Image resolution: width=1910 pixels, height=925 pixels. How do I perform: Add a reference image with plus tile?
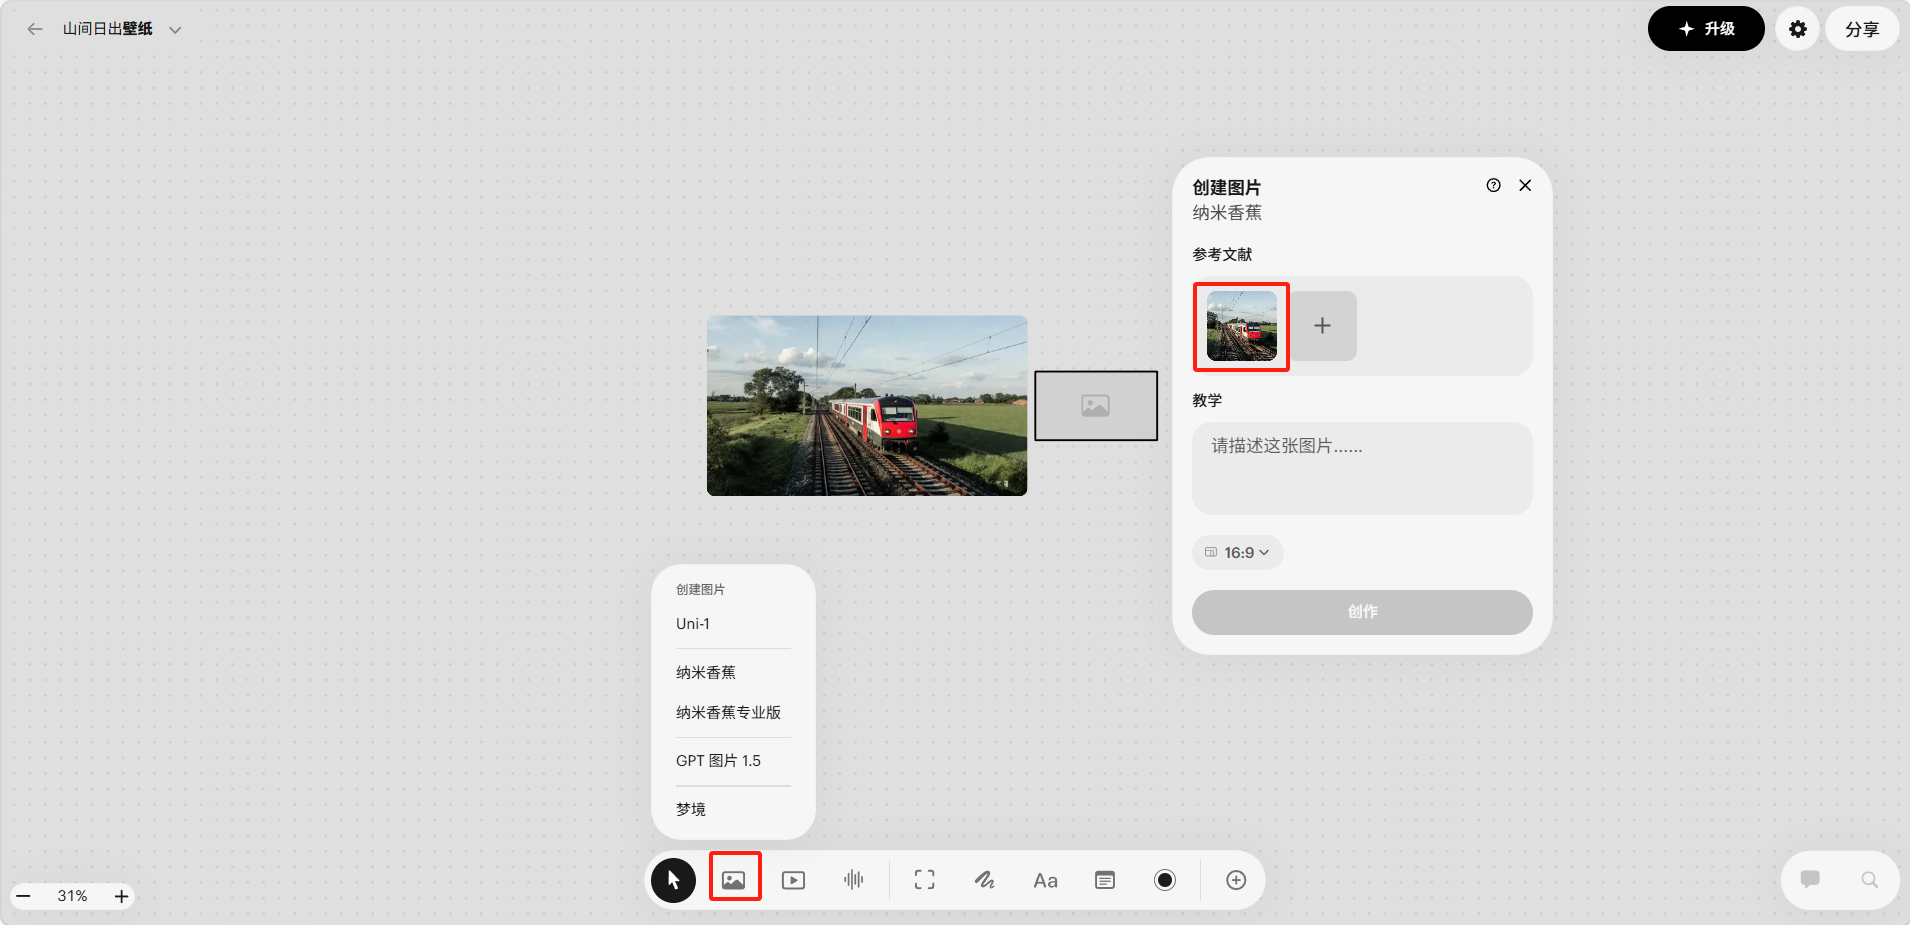click(x=1322, y=326)
